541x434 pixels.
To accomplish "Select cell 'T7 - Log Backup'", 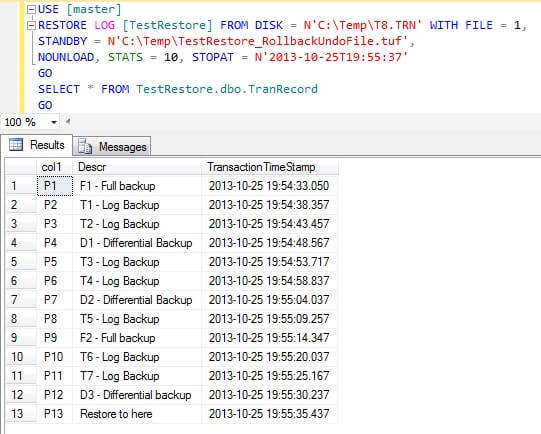I will (137, 376).
